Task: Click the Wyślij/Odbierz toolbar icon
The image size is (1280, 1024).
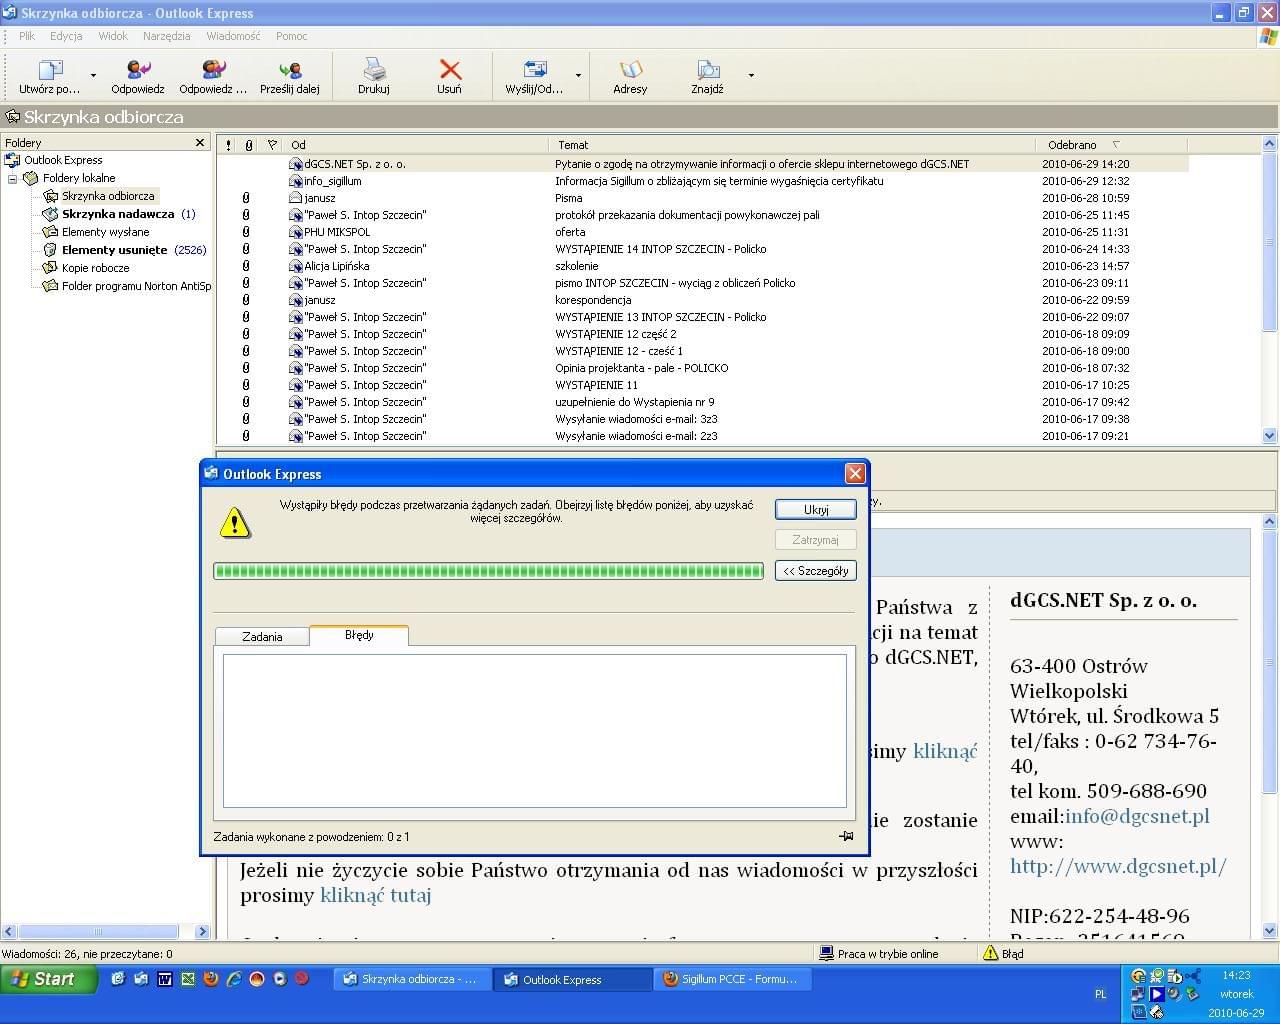Action: click(535, 70)
